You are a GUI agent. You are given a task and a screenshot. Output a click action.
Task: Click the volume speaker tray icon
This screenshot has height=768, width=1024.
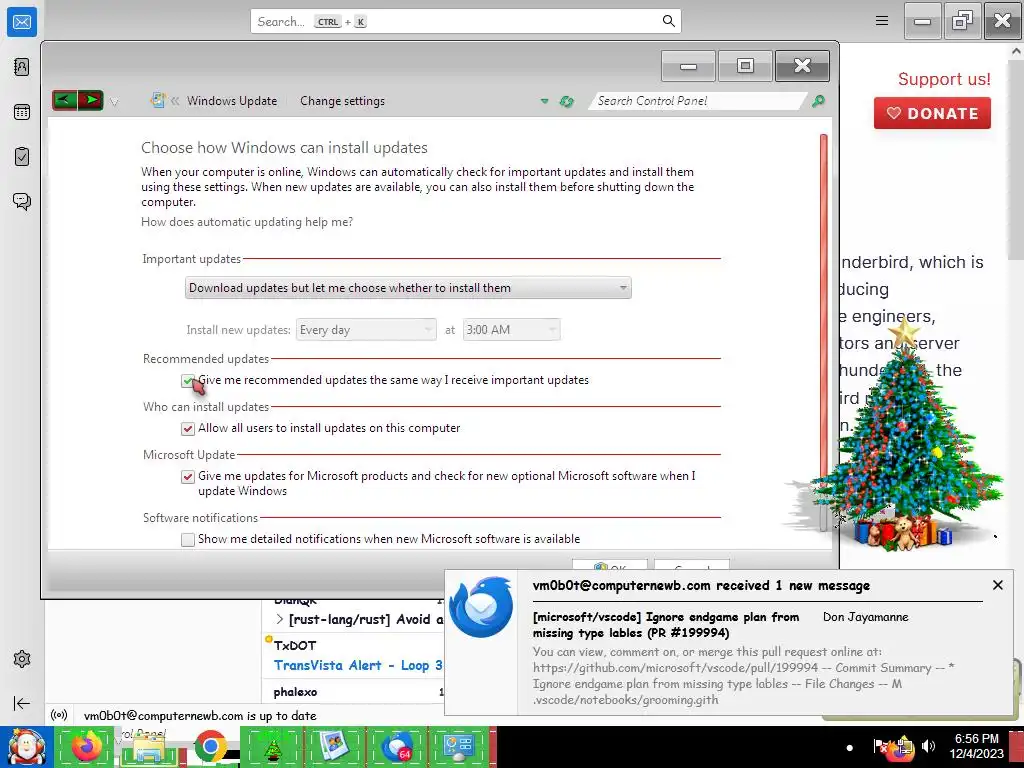point(928,746)
